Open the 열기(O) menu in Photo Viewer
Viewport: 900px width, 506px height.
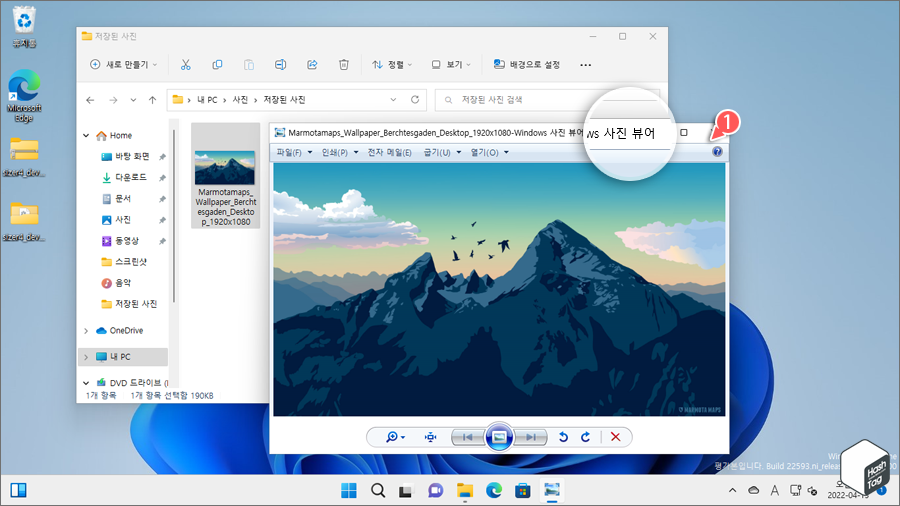490,153
